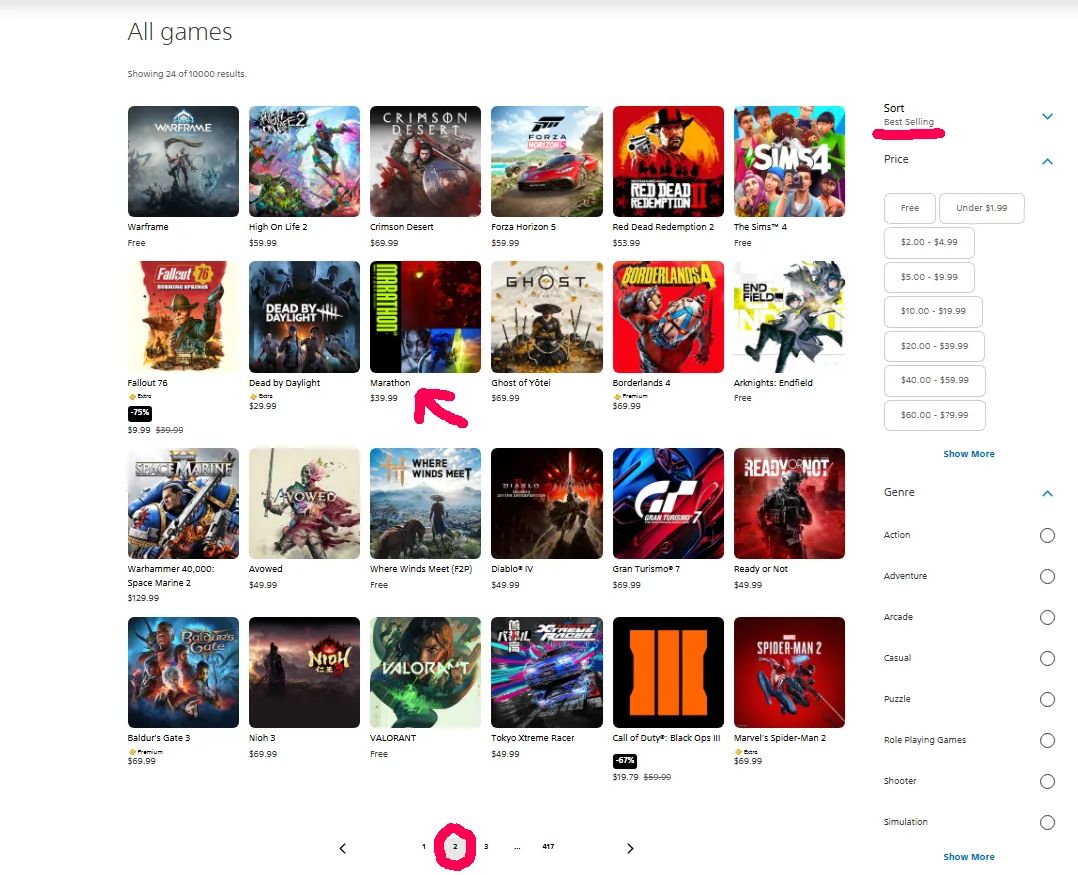
Task: Go to the previous page arrow
Action: (x=342, y=848)
